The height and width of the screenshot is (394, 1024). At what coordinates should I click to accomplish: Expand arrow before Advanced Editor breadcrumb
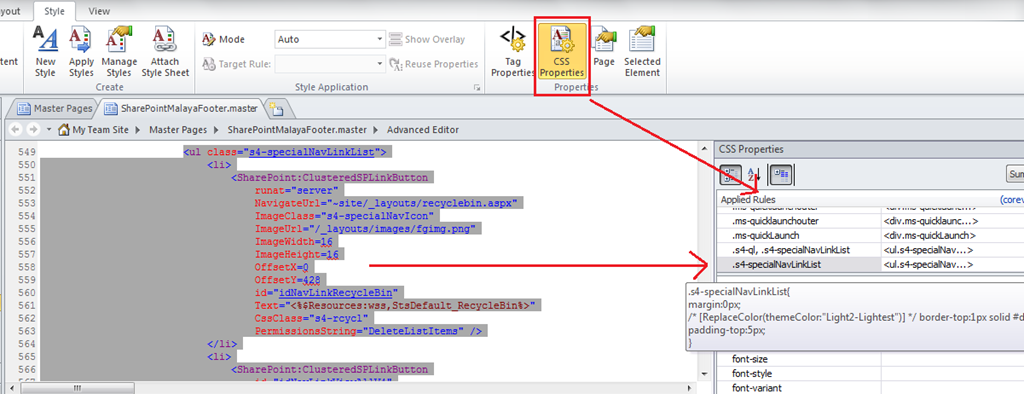[376, 129]
